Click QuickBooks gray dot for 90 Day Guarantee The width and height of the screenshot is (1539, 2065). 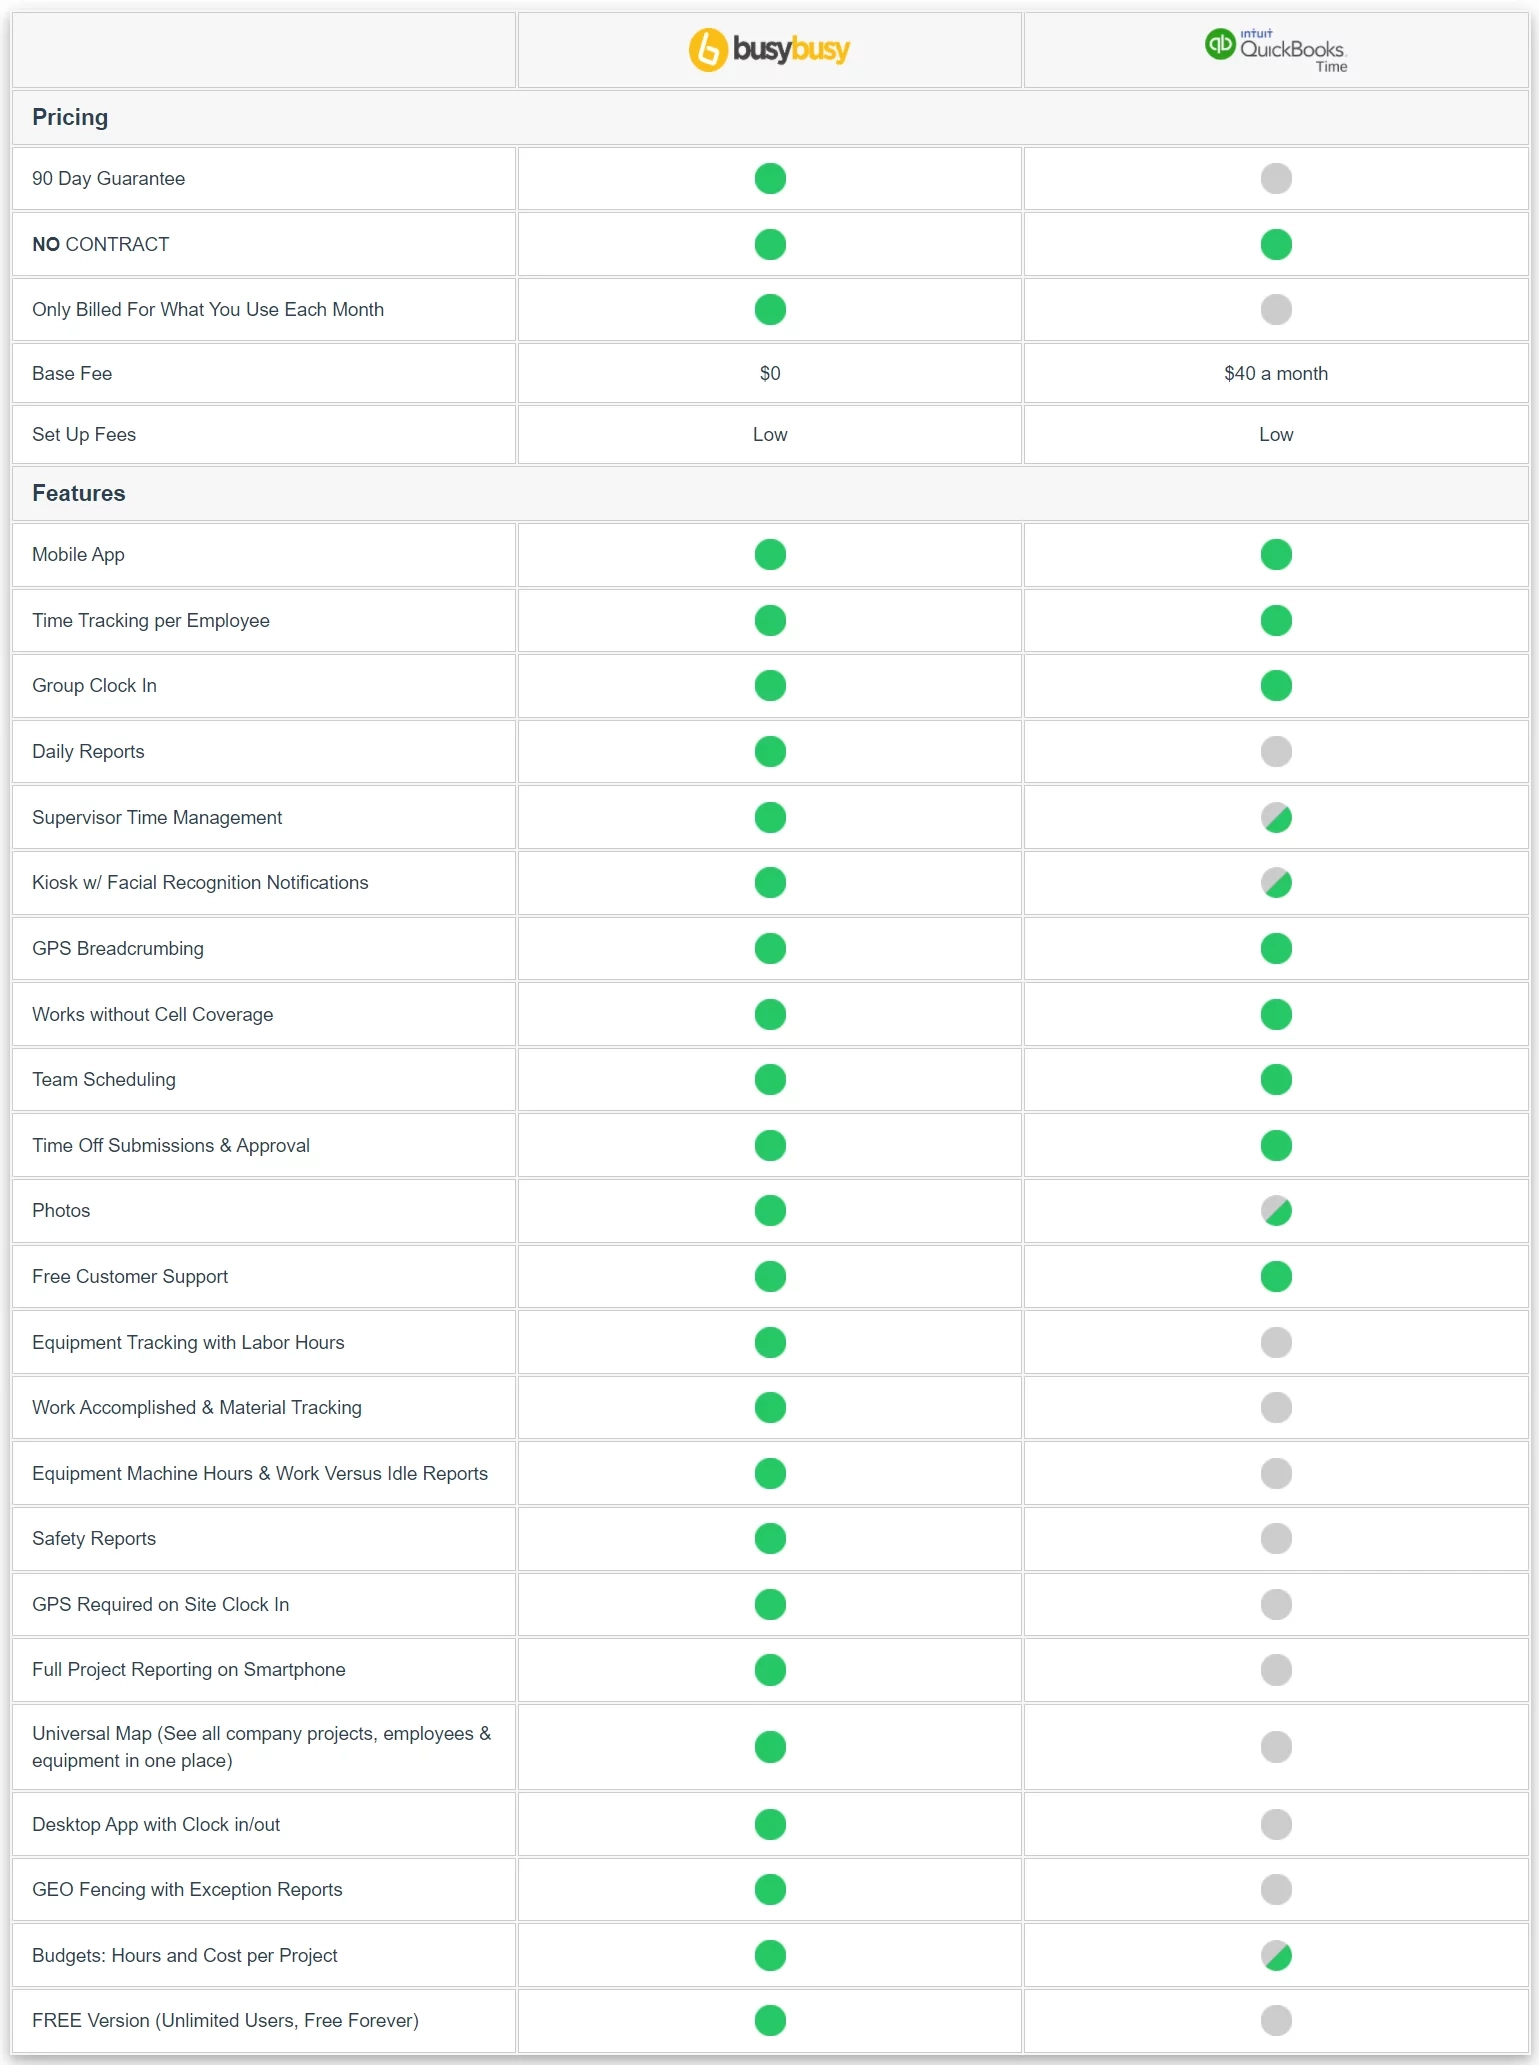click(1276, 178)
